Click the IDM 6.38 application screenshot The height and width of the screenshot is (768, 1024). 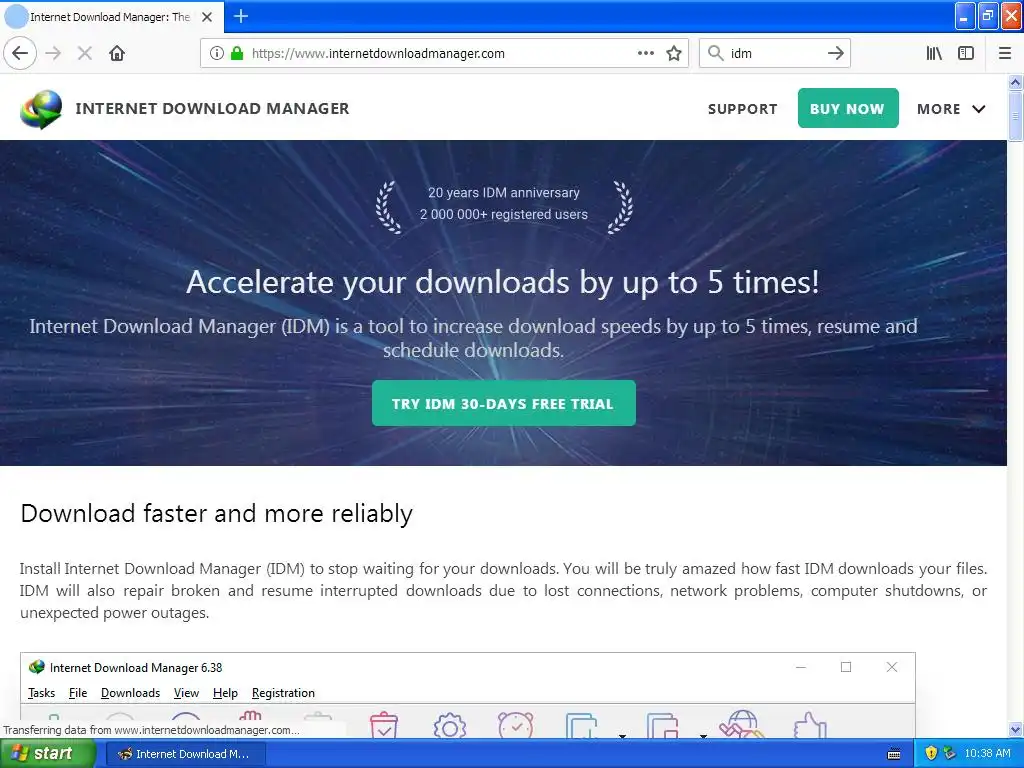(468, 696)
